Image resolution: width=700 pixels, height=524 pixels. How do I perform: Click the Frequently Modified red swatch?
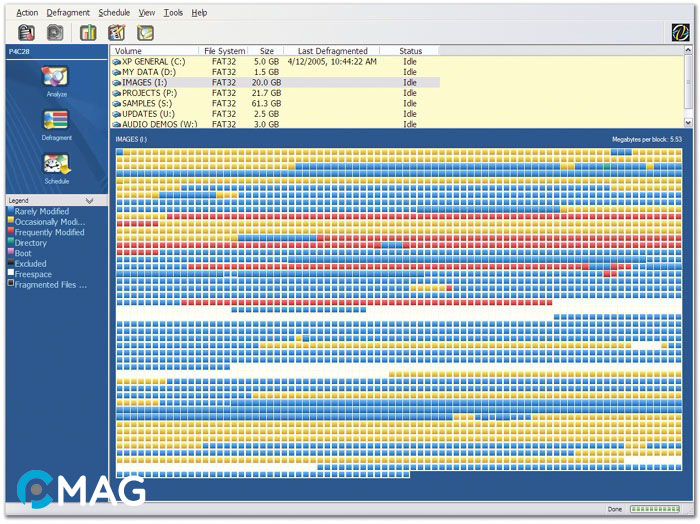pos(11,231)
